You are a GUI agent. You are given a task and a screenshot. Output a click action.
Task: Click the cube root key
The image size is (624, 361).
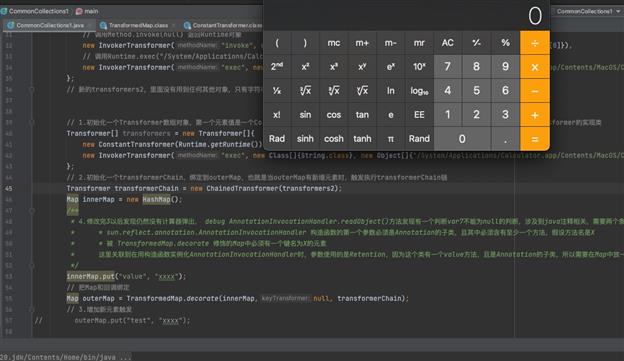click(x=334, y=91)
